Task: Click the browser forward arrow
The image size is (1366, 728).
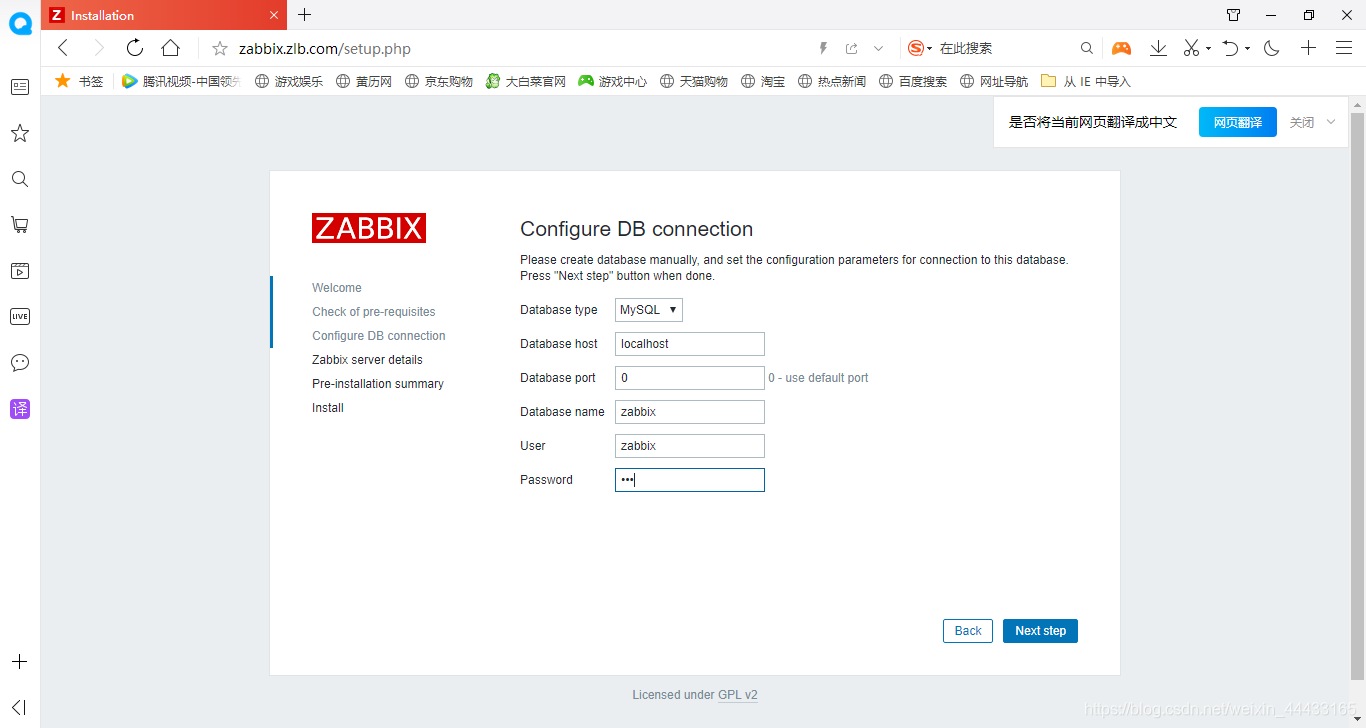Action: [98, 48]
